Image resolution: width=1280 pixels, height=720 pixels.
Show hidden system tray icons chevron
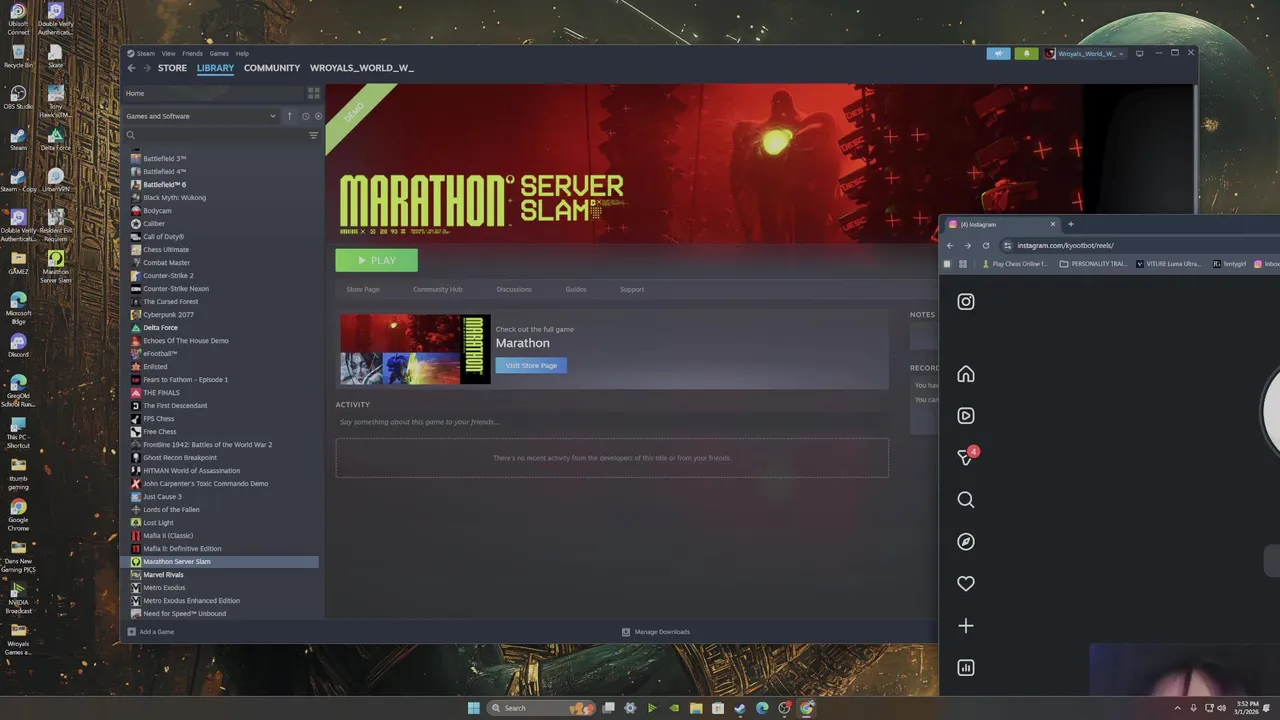tap(1177, 708)
